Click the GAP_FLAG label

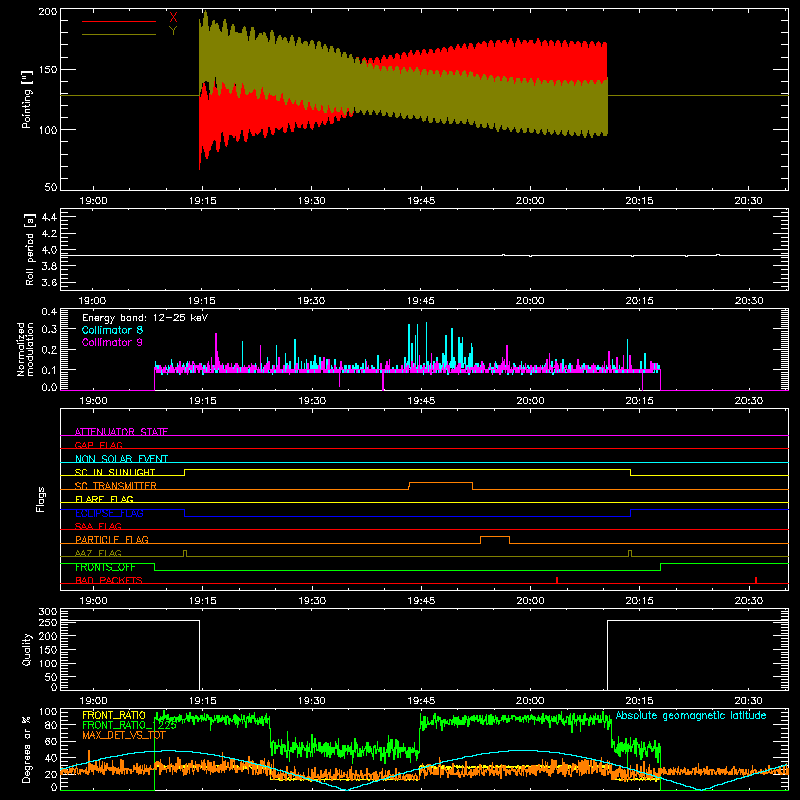pos(98,445)
